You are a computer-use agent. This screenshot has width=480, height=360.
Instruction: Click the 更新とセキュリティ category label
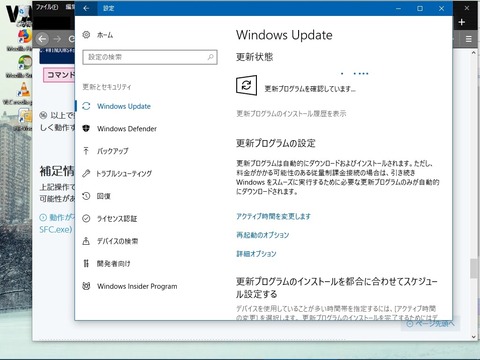(107, 87)
